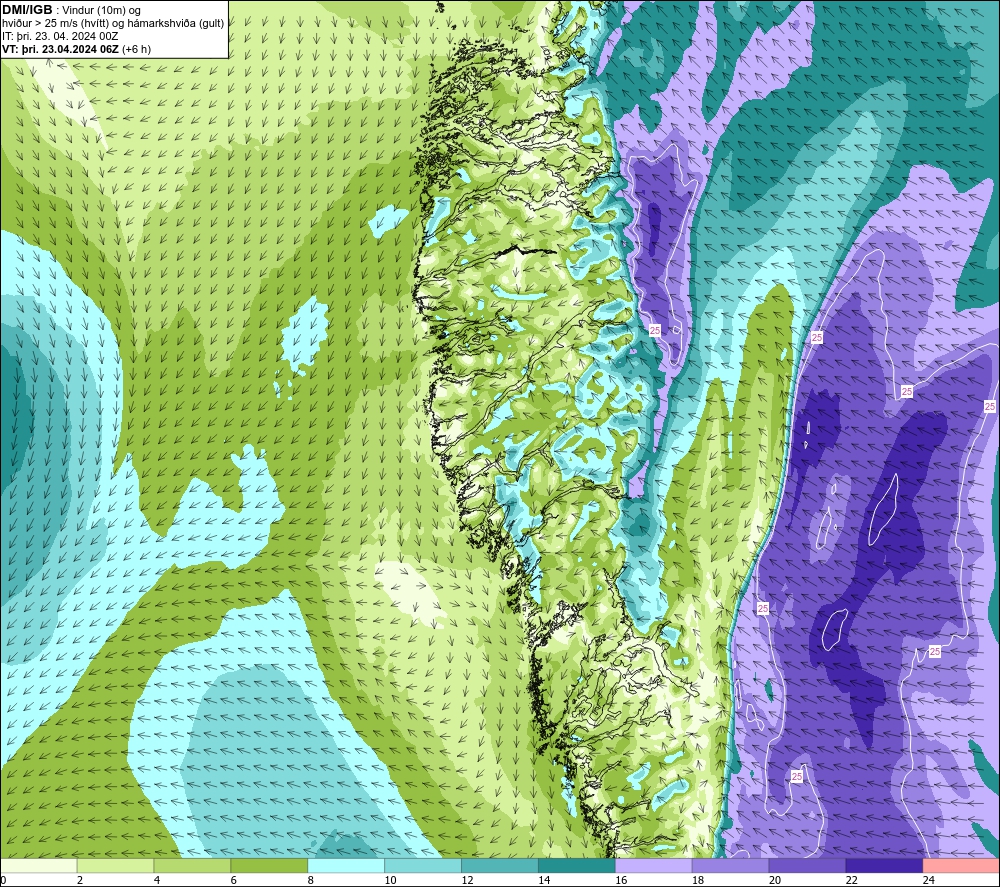Click the pink above-24 m/s legend swatch
This screenshot has height=887, width=1000.
pos(961,866)
